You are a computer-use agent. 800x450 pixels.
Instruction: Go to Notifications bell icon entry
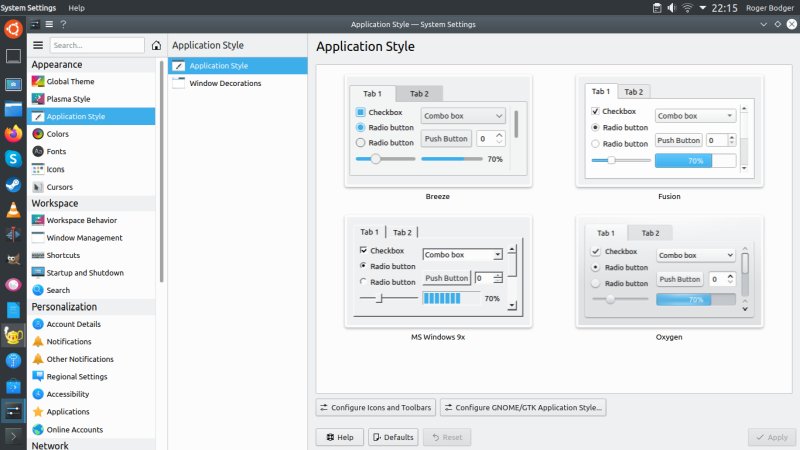(38, 342)
